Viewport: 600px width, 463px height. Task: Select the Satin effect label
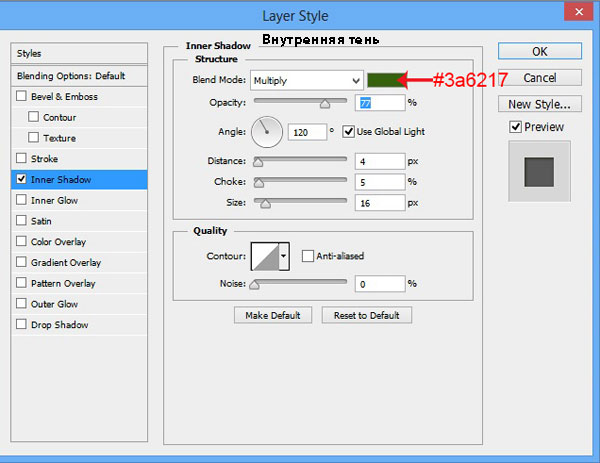[41, 221]
